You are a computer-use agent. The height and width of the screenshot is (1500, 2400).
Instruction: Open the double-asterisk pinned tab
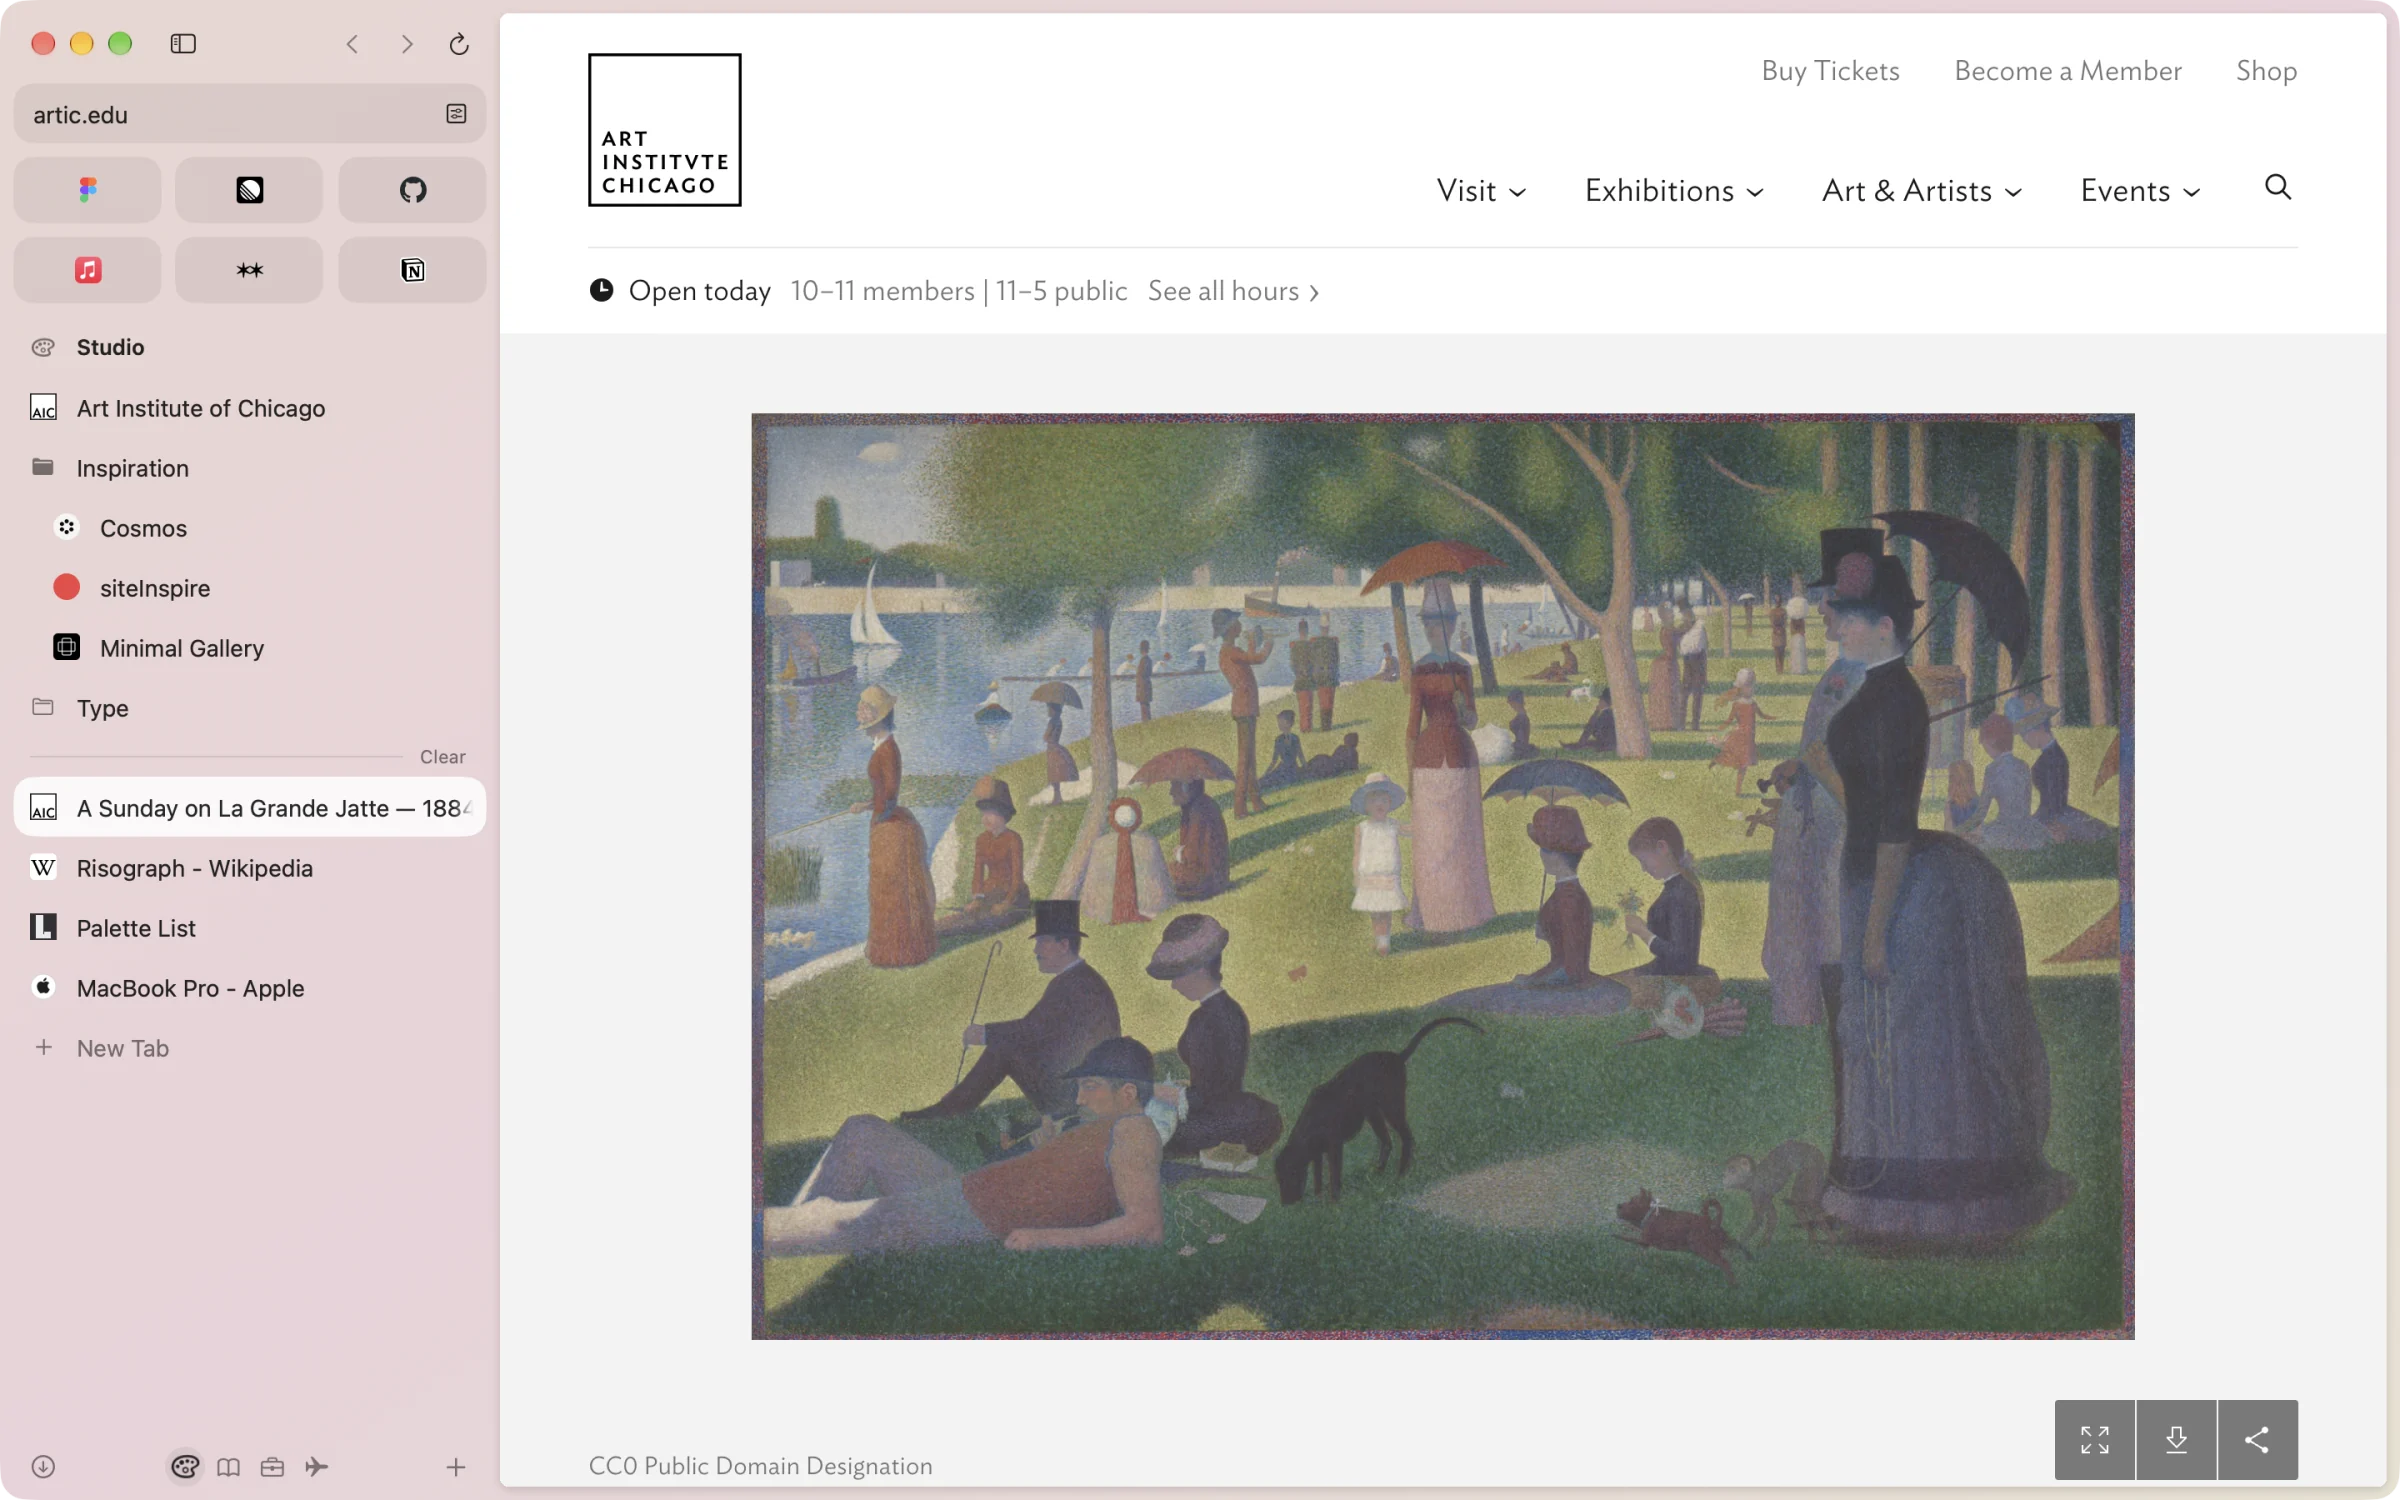click(249, 270)
